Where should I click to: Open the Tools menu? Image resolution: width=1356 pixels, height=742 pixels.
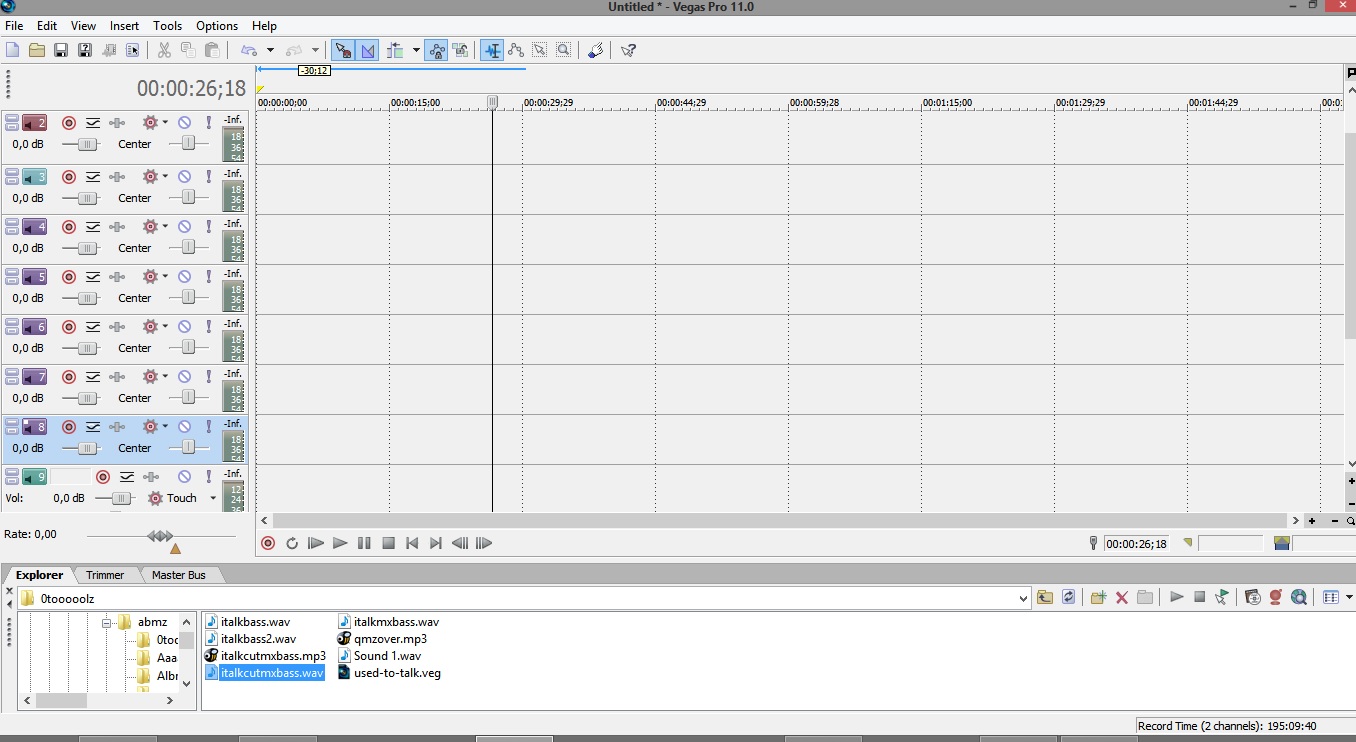coord(168,26)
